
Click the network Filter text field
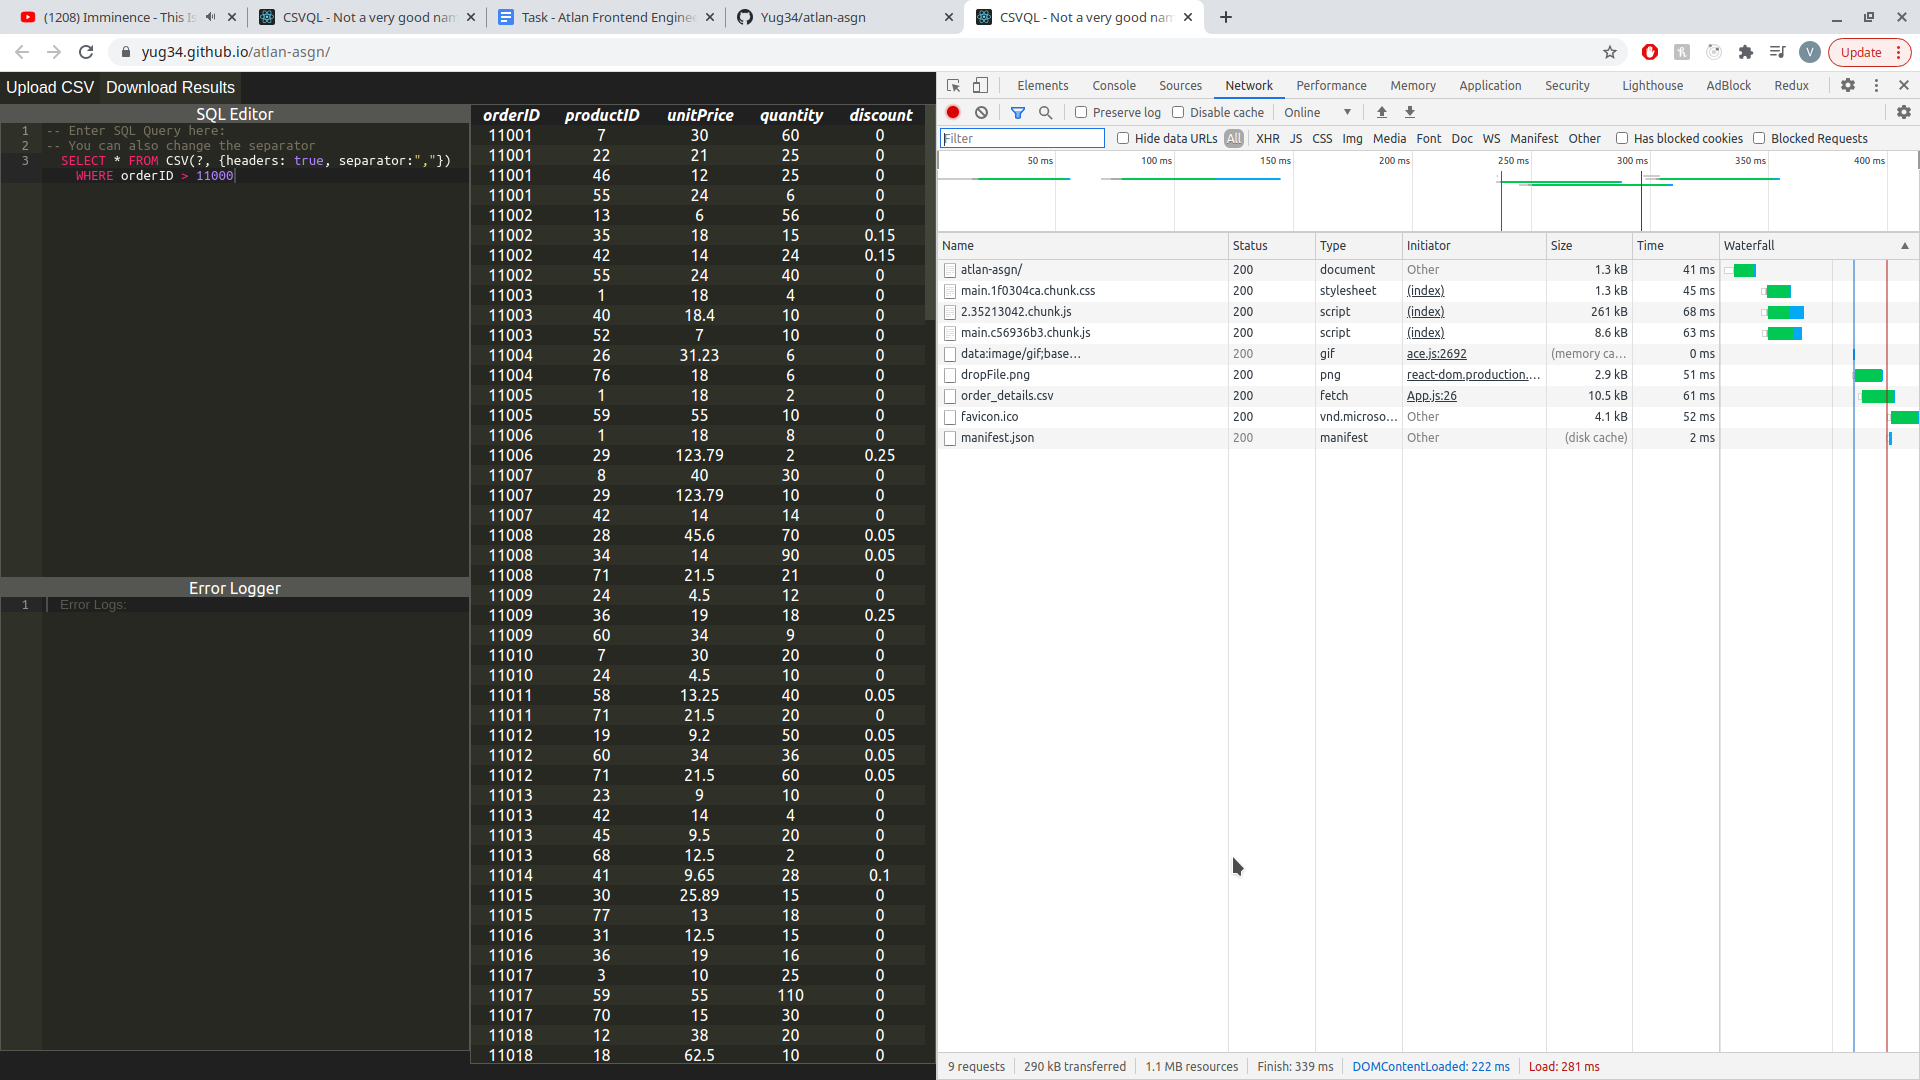click(1021, 138)
